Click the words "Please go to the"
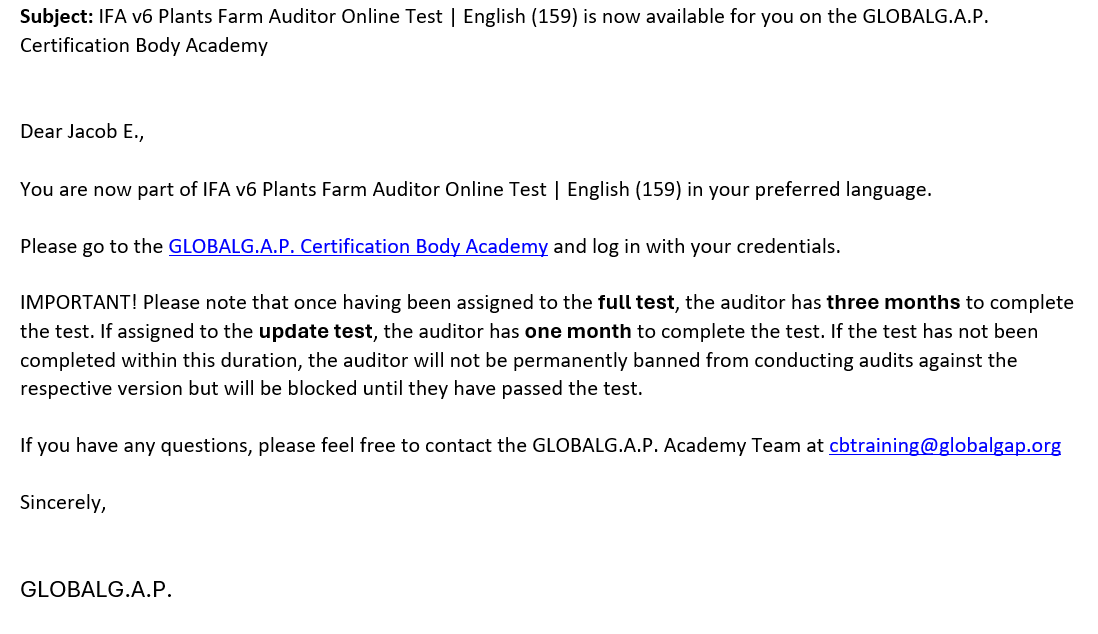The width and height of the screenshot is (1098, 634). pos(91,246)
